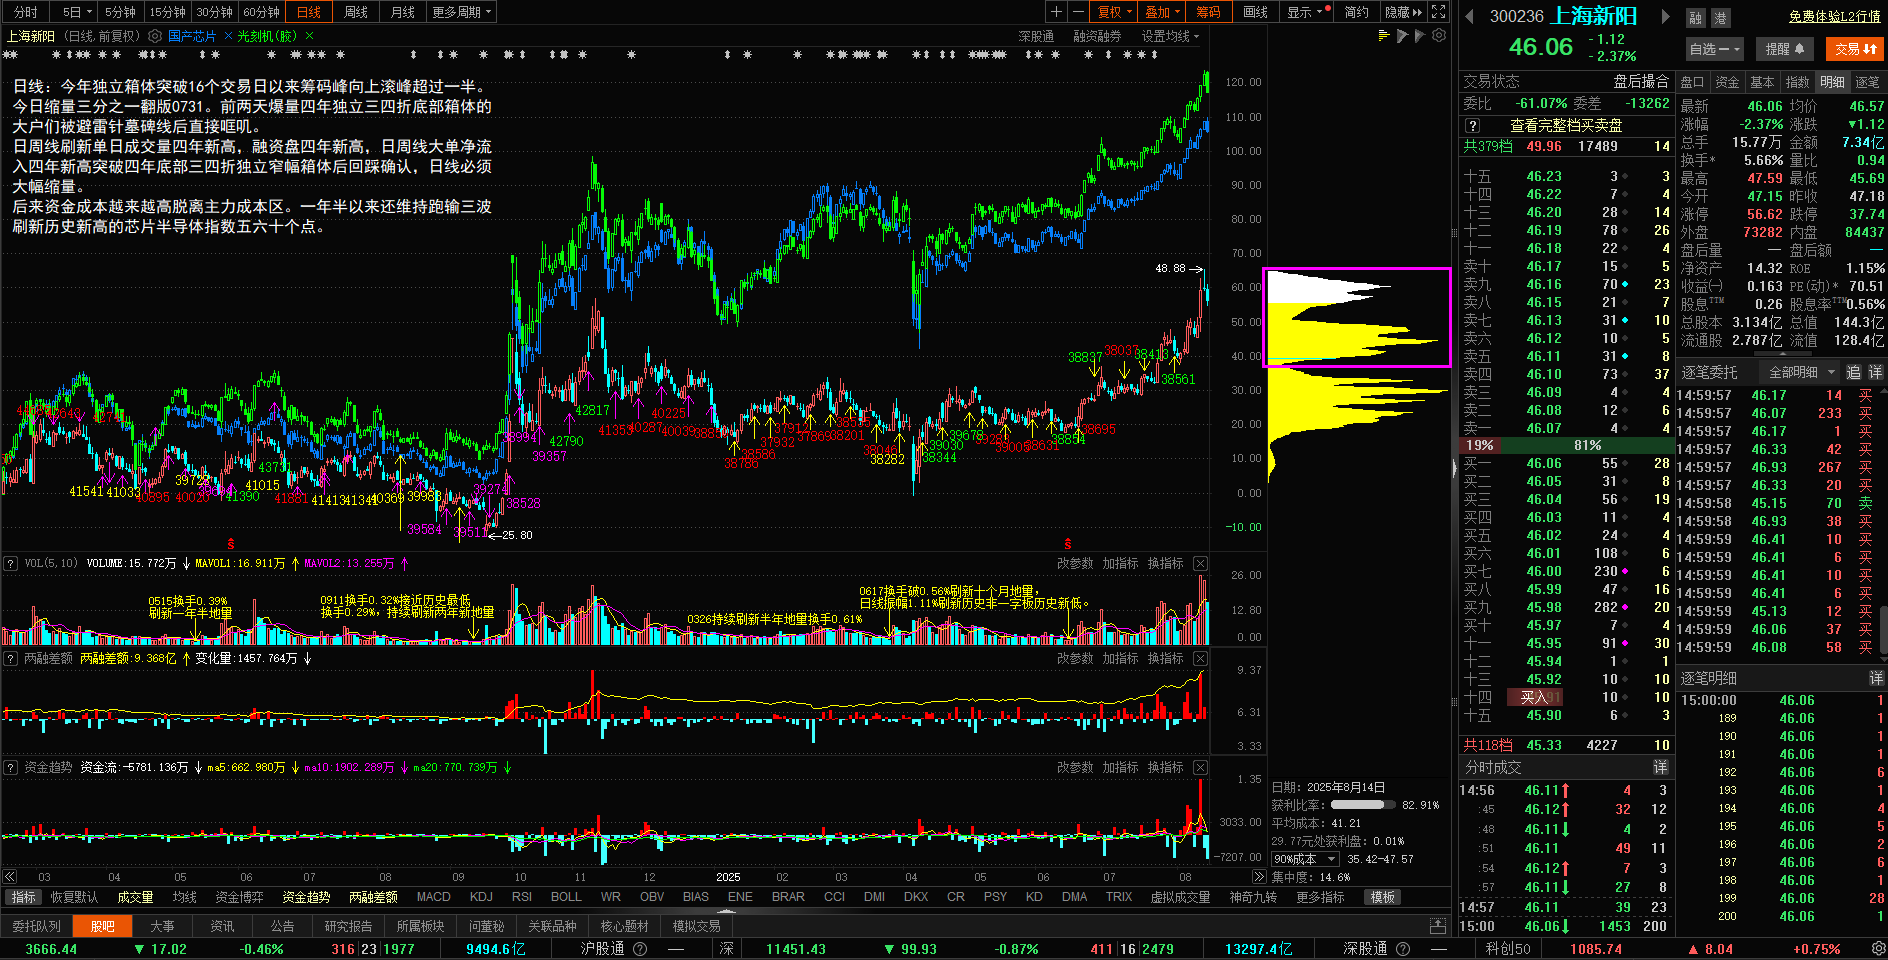Remove the 国产芯片 overlay tag
The image size is (1888, 960).
pos(228,36)
